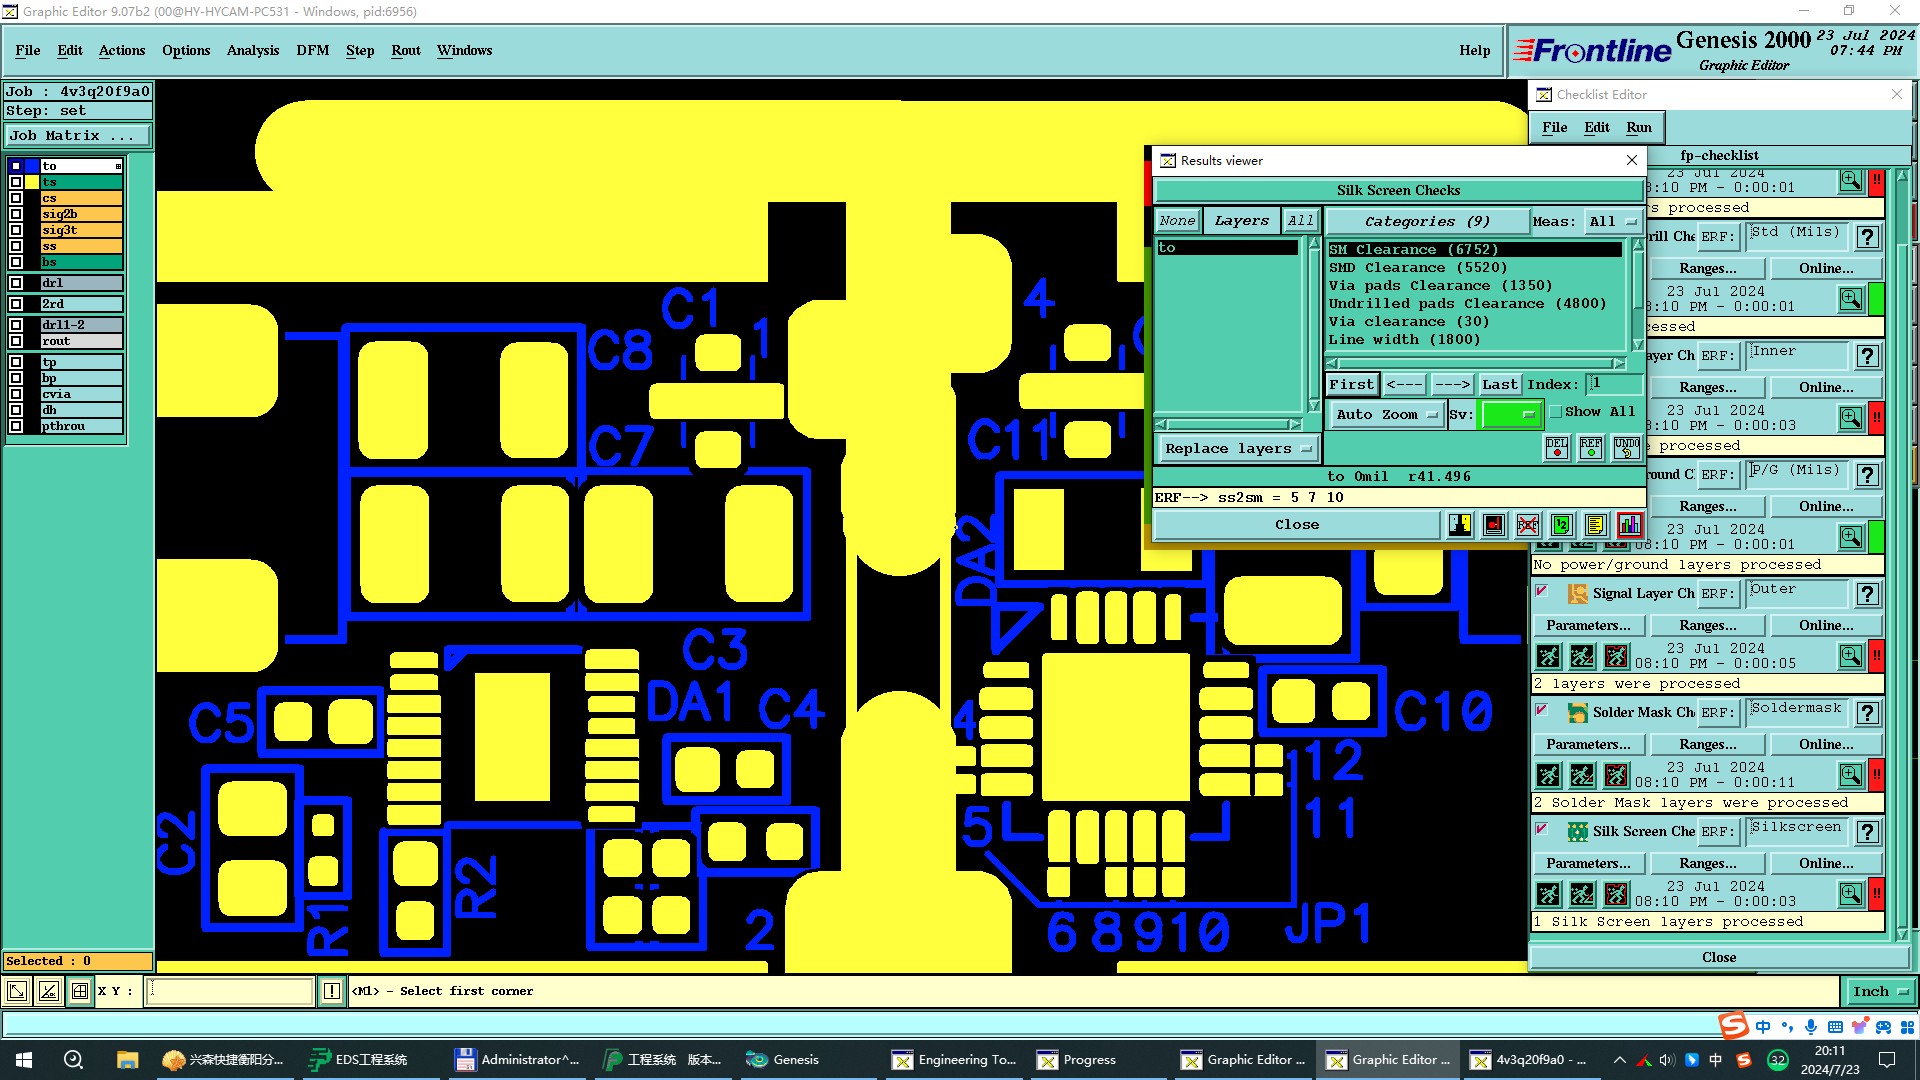Click the expand marker on layer to row
Image resolution: width=1920 pixels, height=1080 pixels.
click(x=118, y=166)
